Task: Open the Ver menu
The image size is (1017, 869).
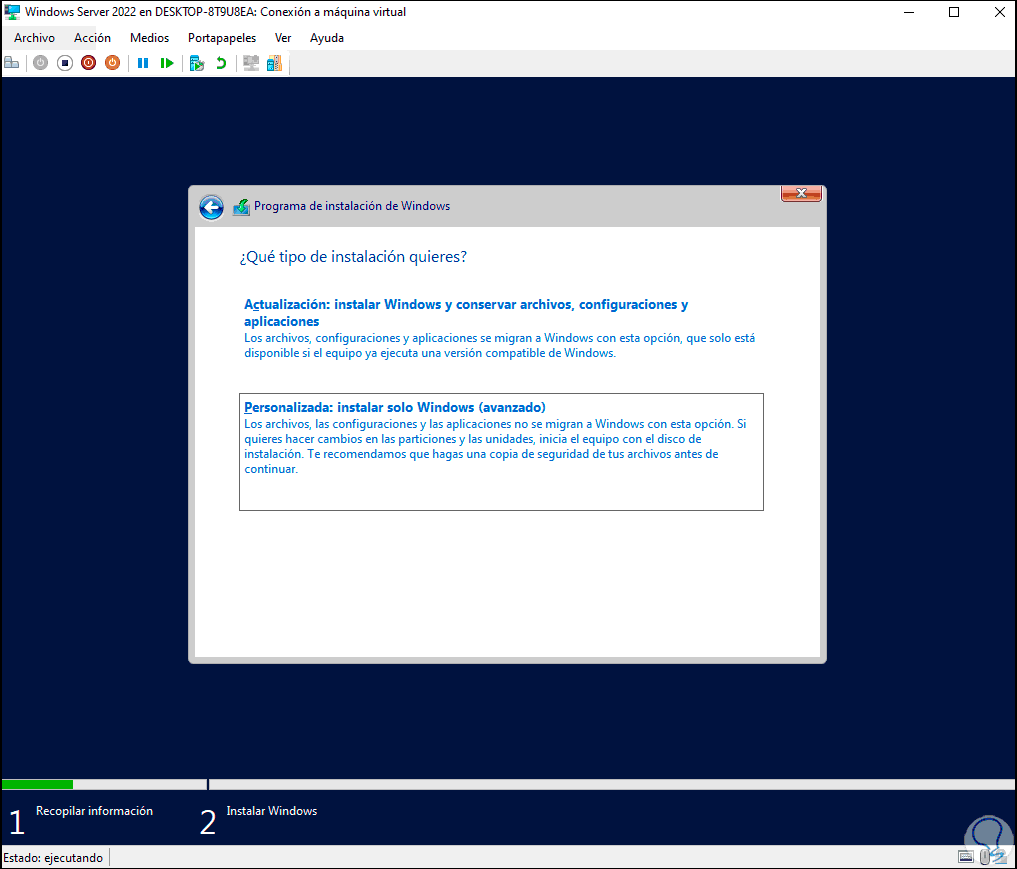Action: tap(283, 38)
